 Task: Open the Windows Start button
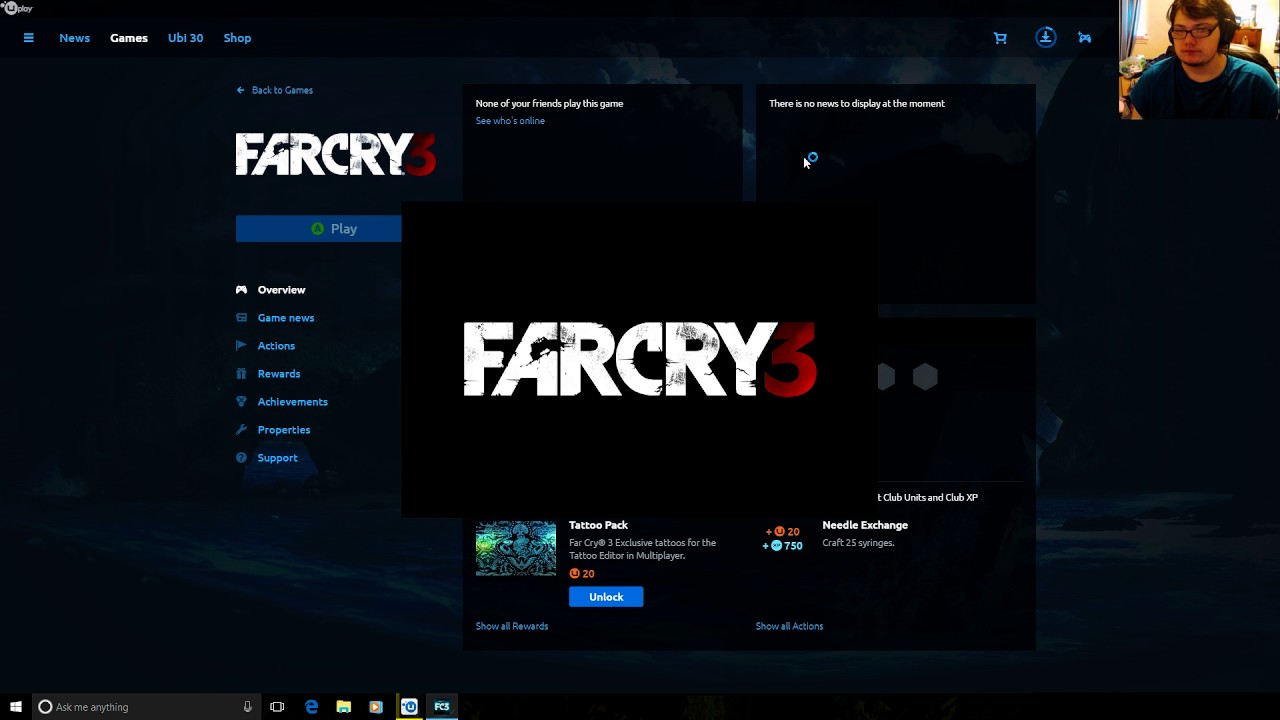[x=15, y=707]
